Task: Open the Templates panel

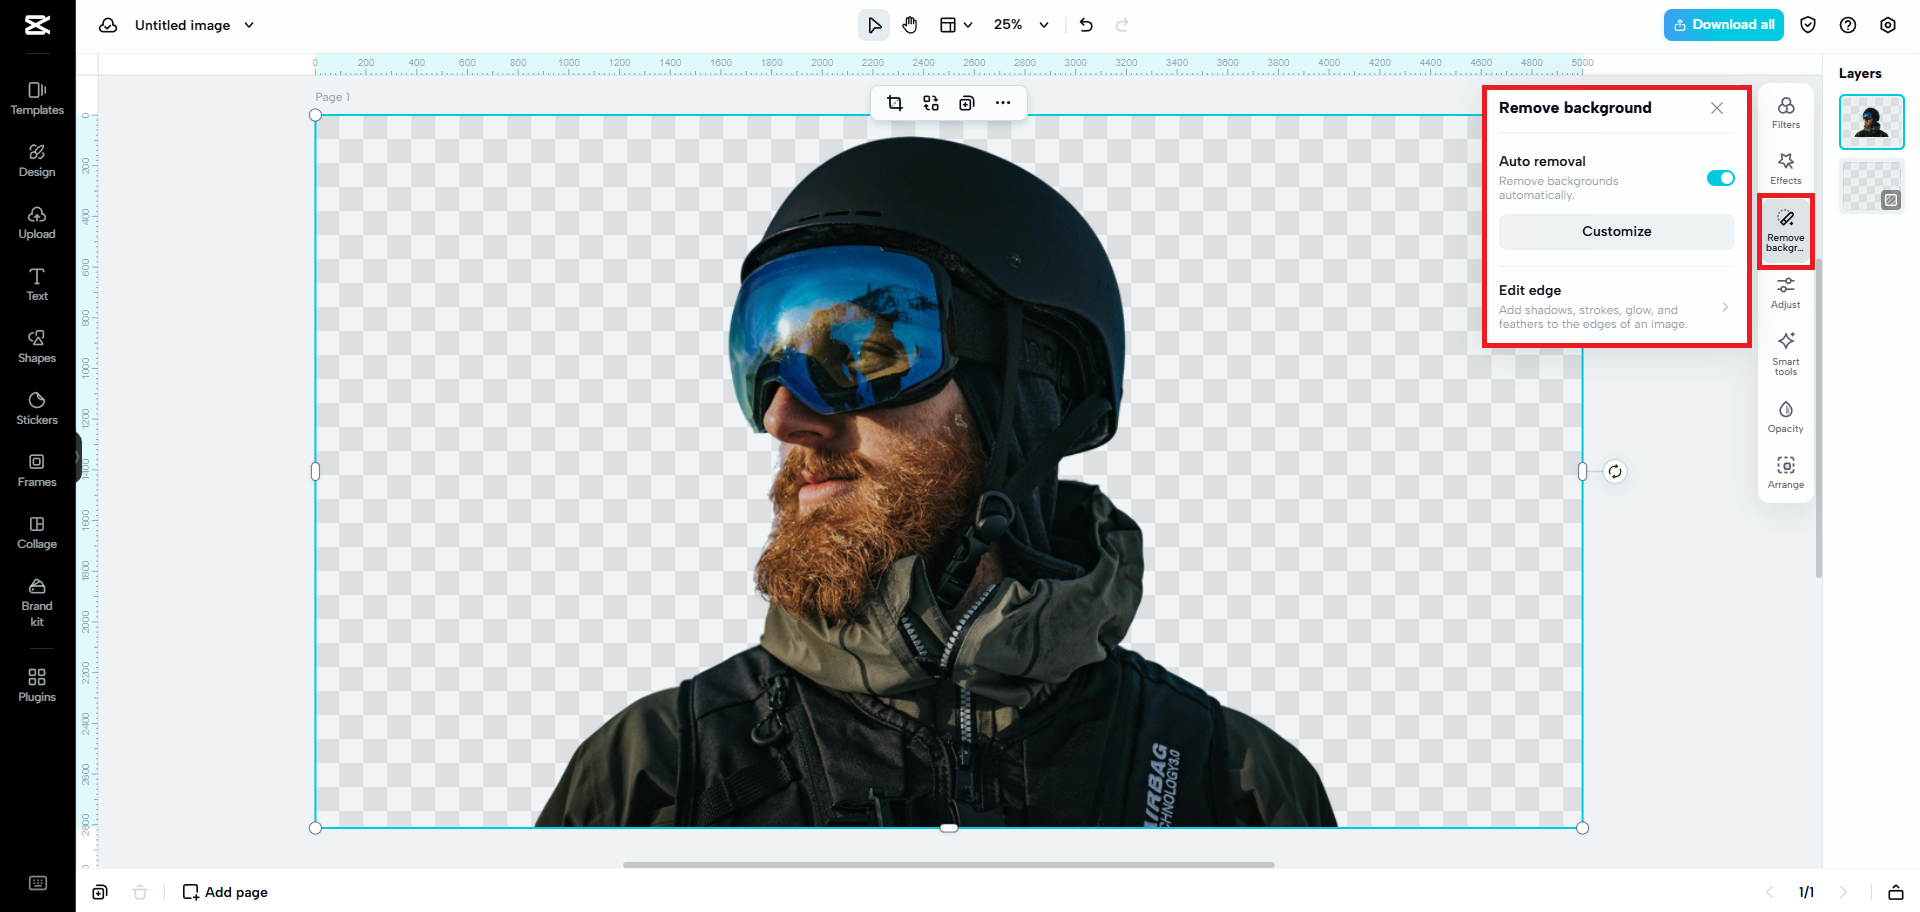Action: click(37, 97)
